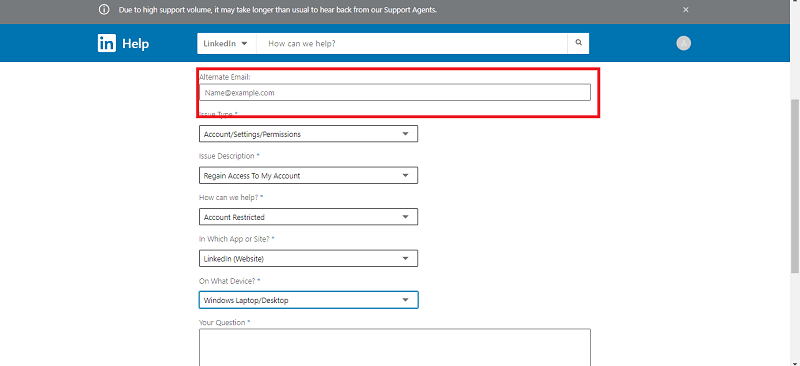Expand the 'How can we help?' Account Restricted dropdown
The width and height of the screenshot is (800, 366).
308,217
